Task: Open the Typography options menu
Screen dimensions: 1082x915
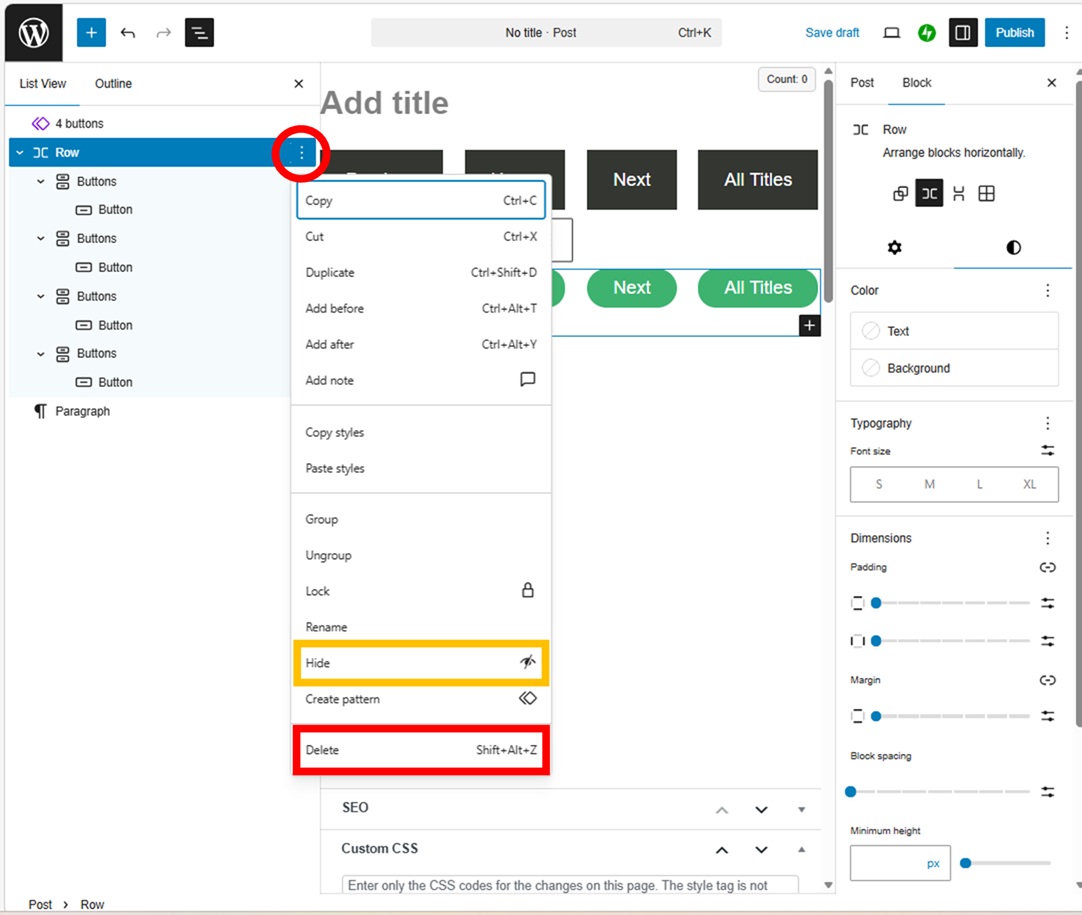Action: coord(1047,423)
